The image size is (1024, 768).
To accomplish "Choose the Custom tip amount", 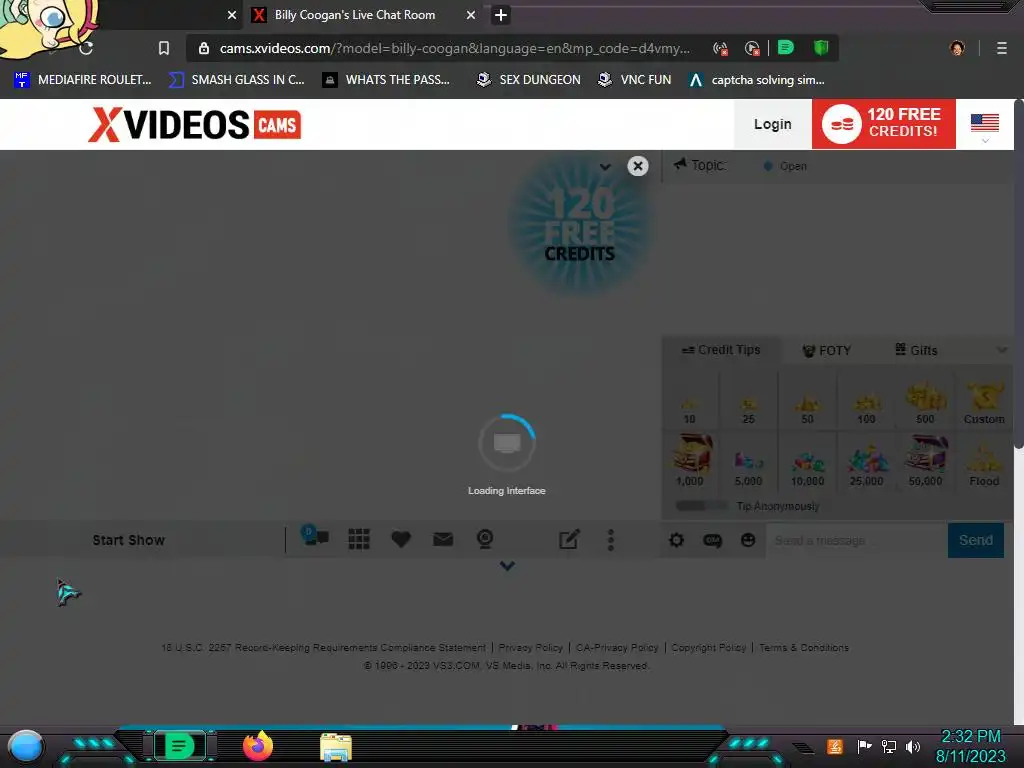I will [984, 402].
